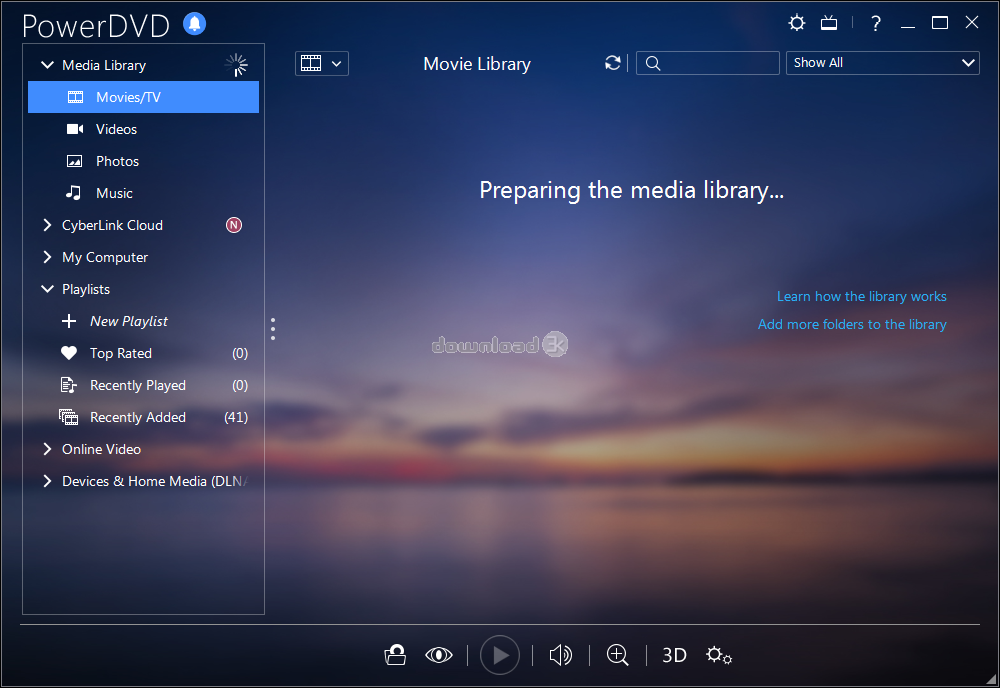Expand the CyberLink Cloud section
The height and width of the screenshot is (688, 1000).
(47, 225)
